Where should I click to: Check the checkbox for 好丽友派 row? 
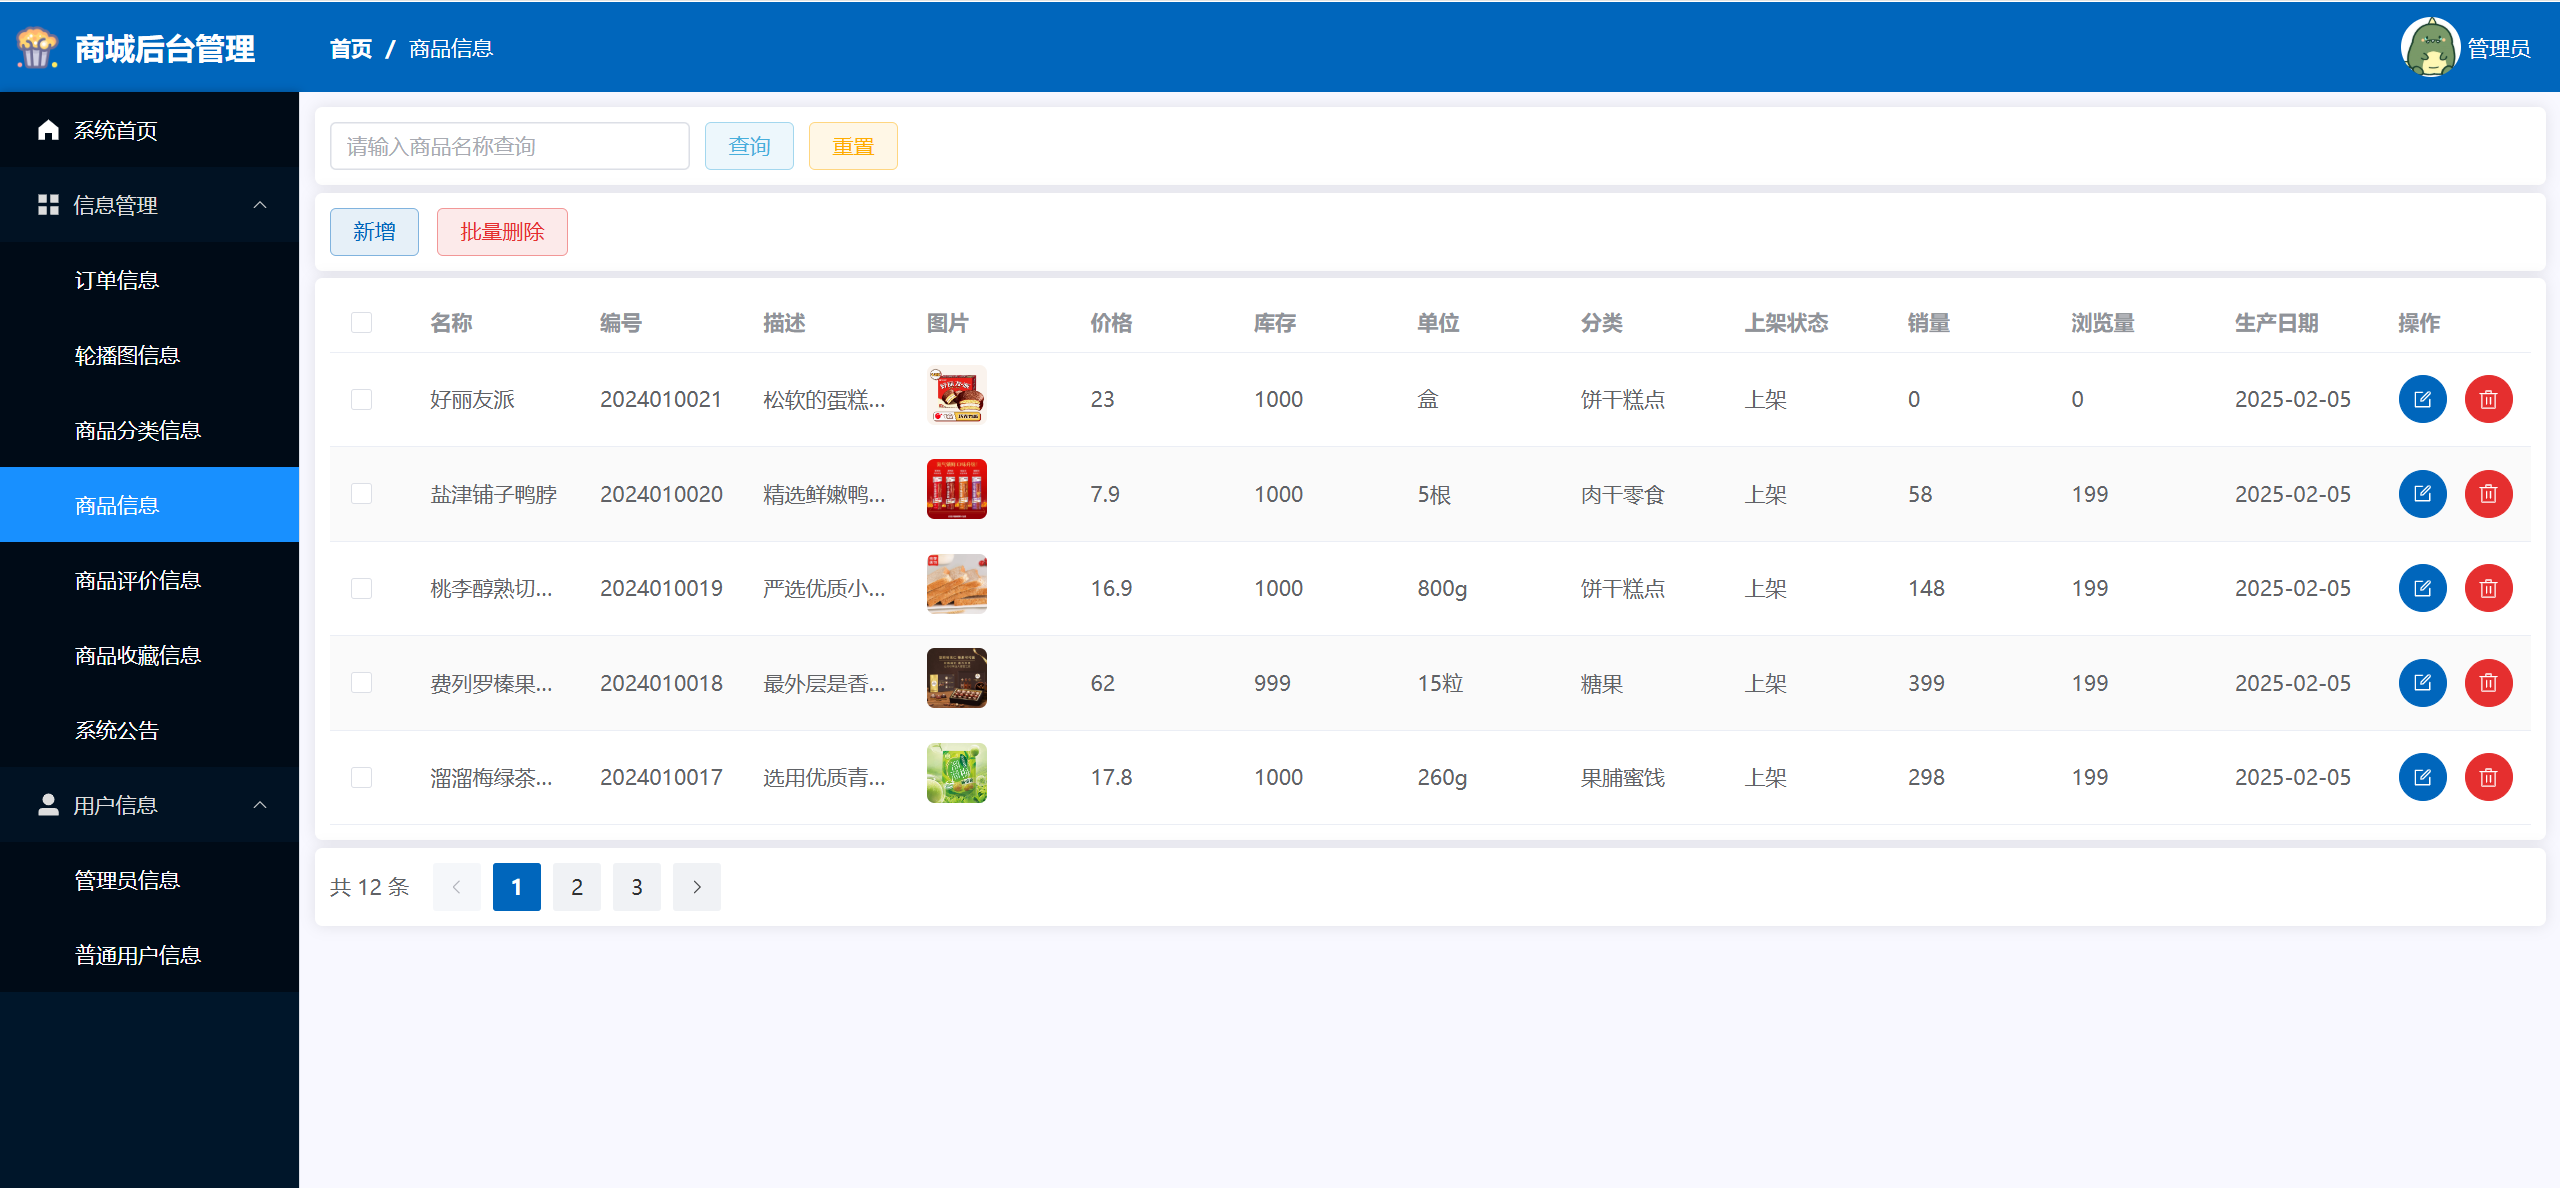[x=361, y=399]
